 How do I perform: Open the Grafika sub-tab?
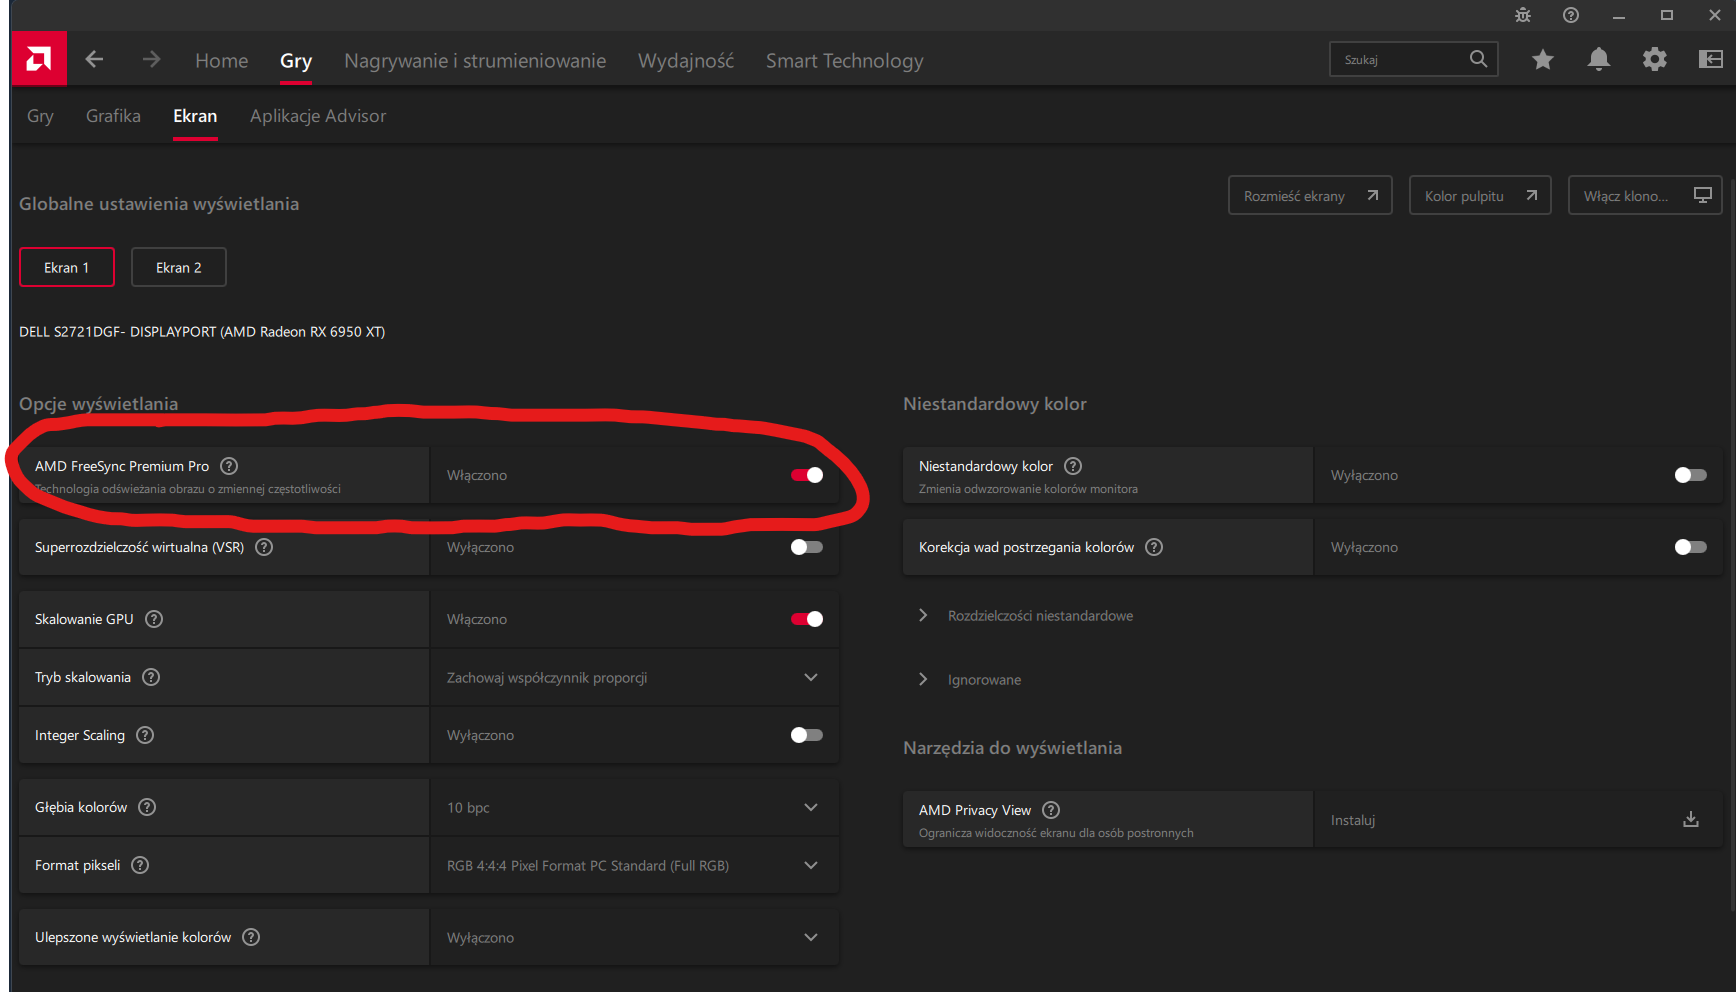pos(113,116)
